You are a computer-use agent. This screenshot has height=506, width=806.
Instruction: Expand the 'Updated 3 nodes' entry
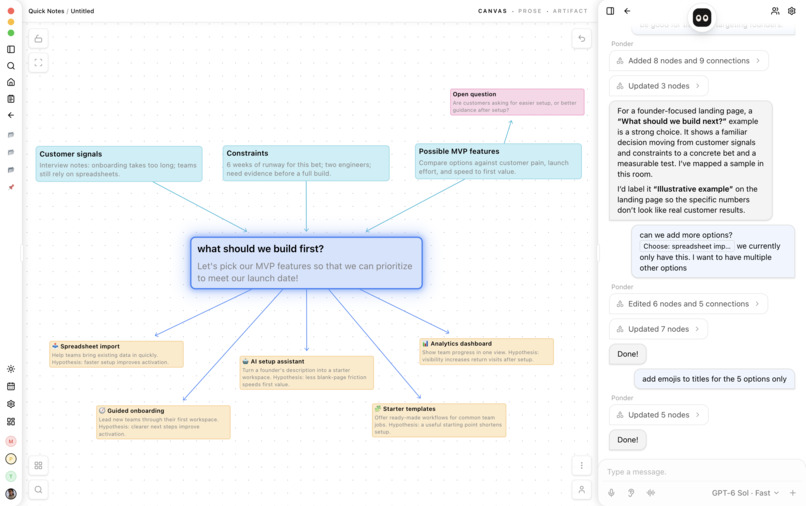pyautogui.click(x=658, y=86)
